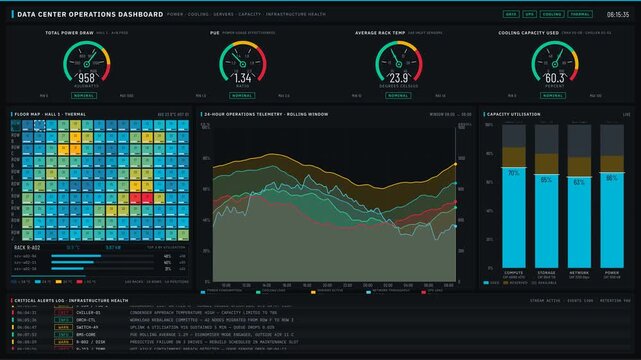Image resolution: width=641 pixels, height=360 pixels.
Task: Click the INFO badge on ORCH-CTL row
Action: 63,320
